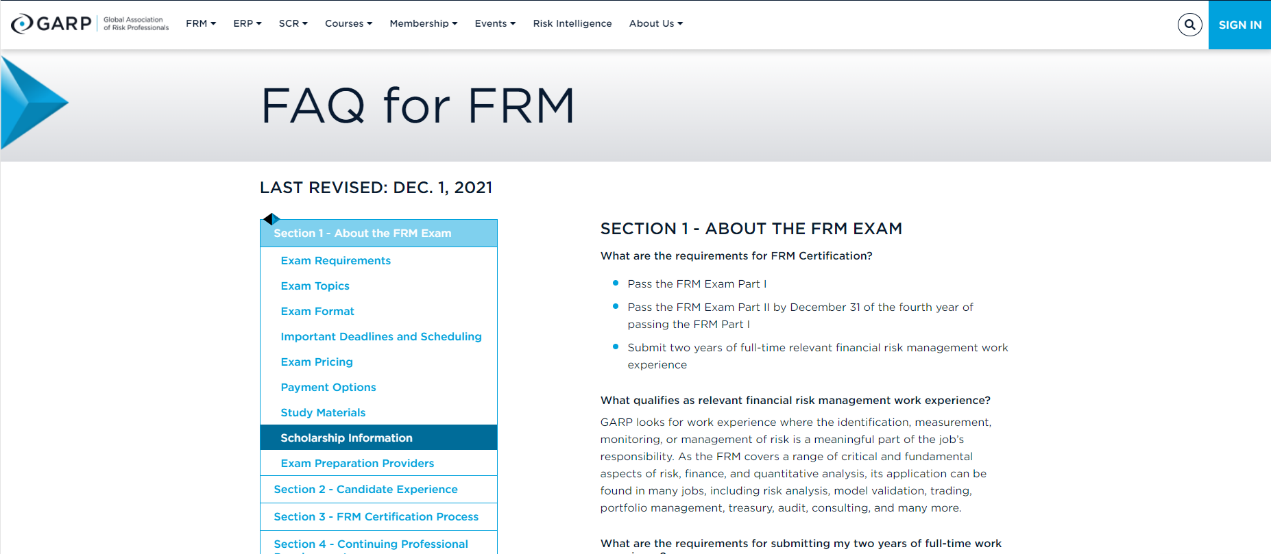
Task: Expand Section 2 - Candidate Experience
Action: 366,490
